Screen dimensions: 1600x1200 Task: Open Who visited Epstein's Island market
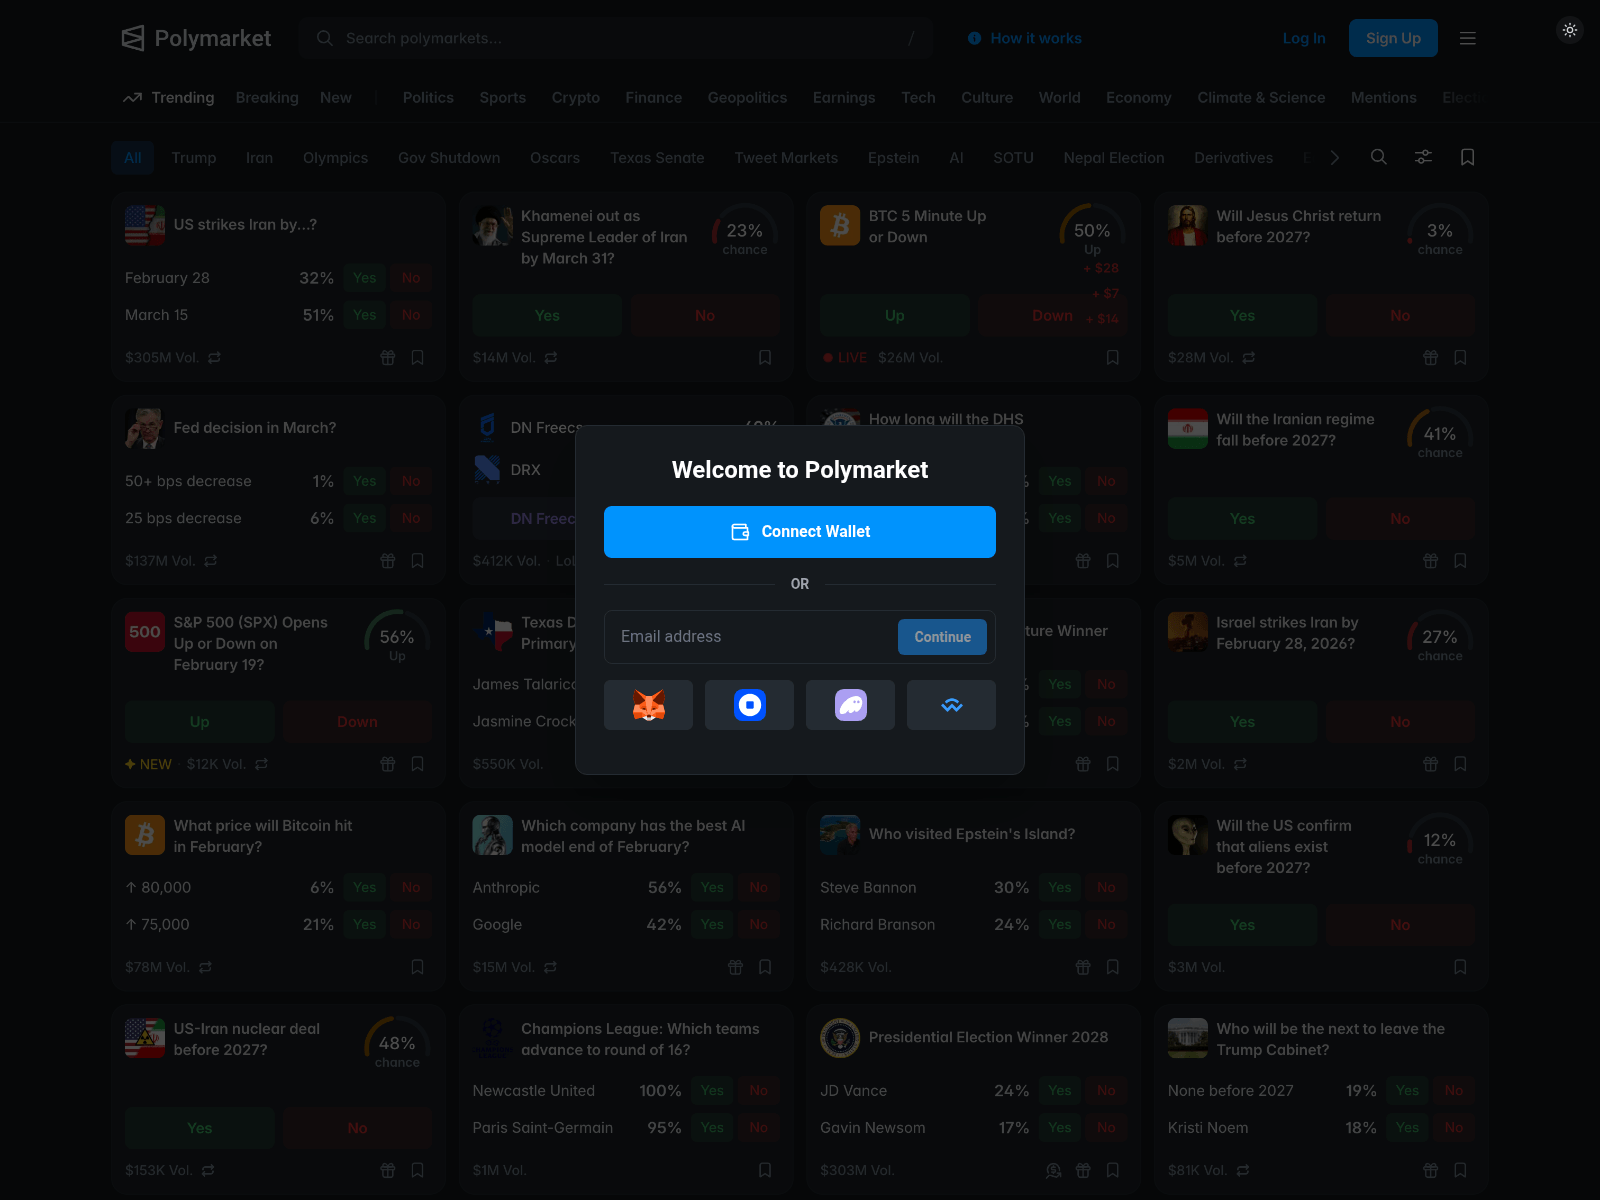click(972, 834)
